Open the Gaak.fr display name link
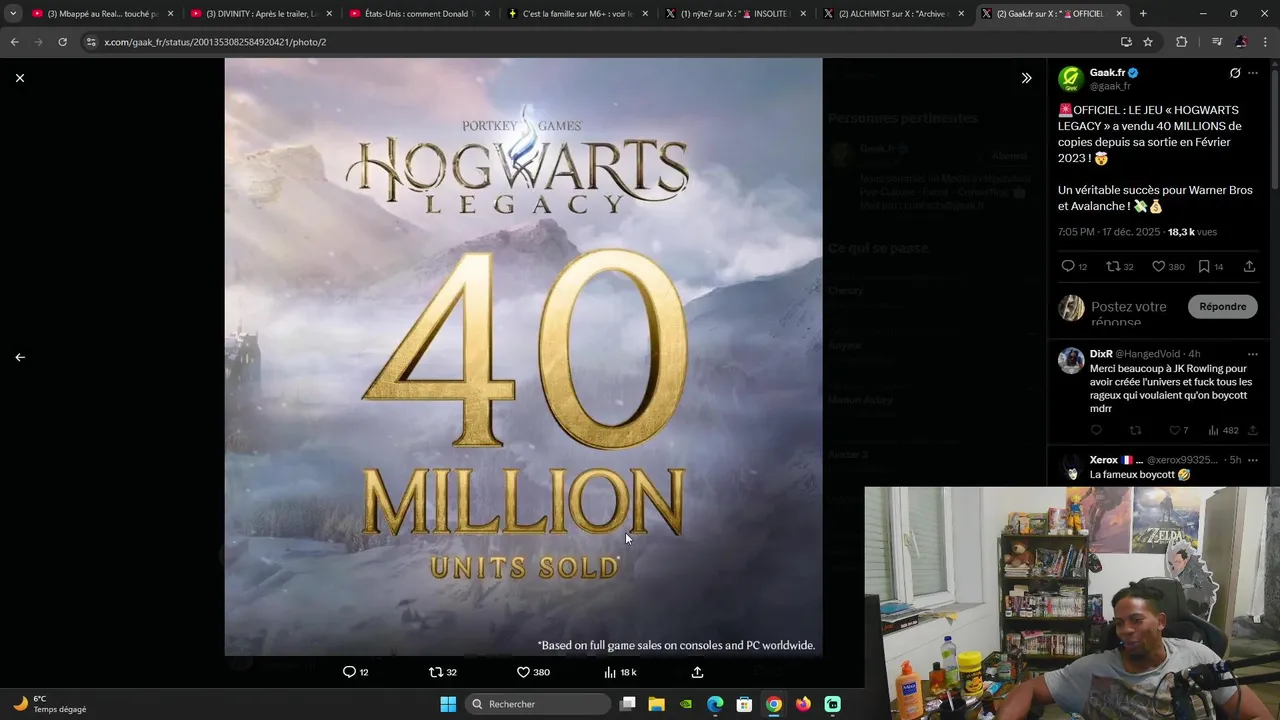 (x=1108, y=73)
